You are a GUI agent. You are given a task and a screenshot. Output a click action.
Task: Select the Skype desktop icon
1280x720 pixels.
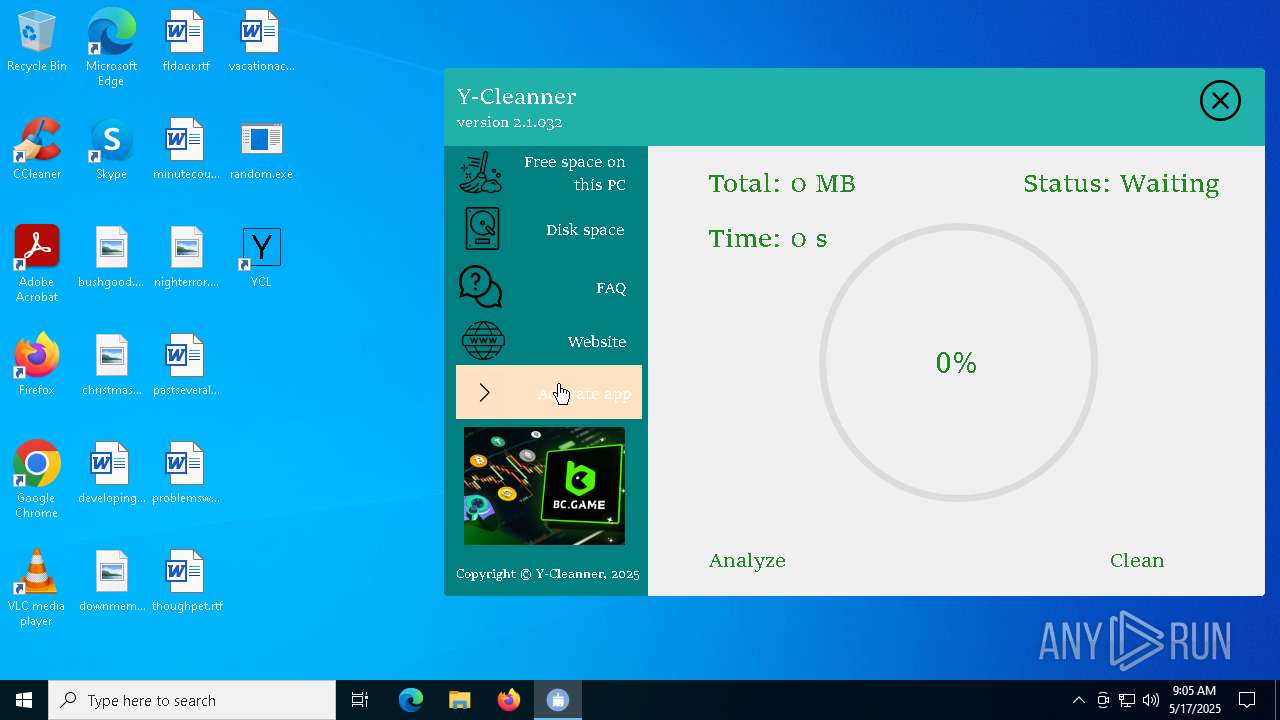(111, 150)
